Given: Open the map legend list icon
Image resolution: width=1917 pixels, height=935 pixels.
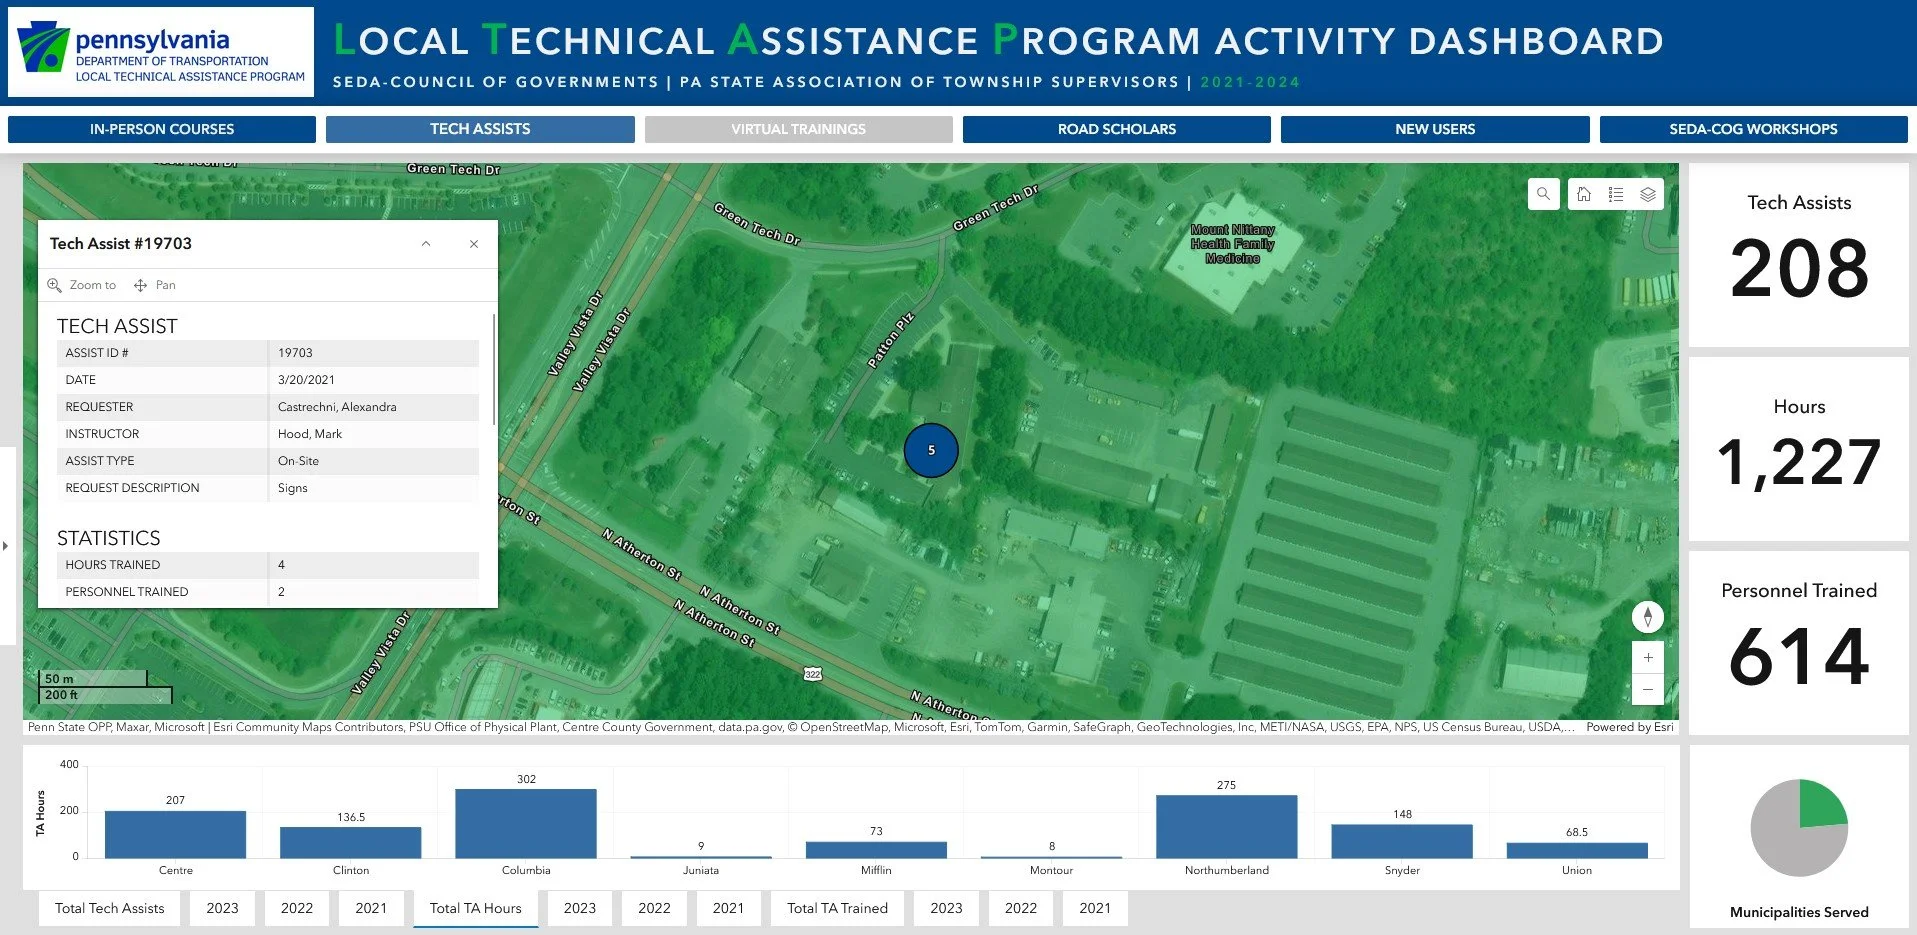Looking at the screenshot, I should [x=1616, y=194].
